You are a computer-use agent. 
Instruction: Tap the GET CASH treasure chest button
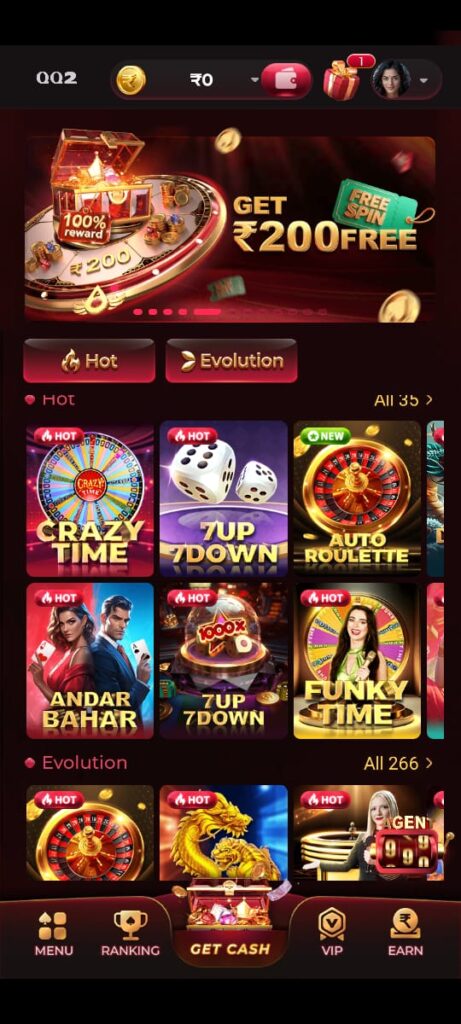point(230,922)
